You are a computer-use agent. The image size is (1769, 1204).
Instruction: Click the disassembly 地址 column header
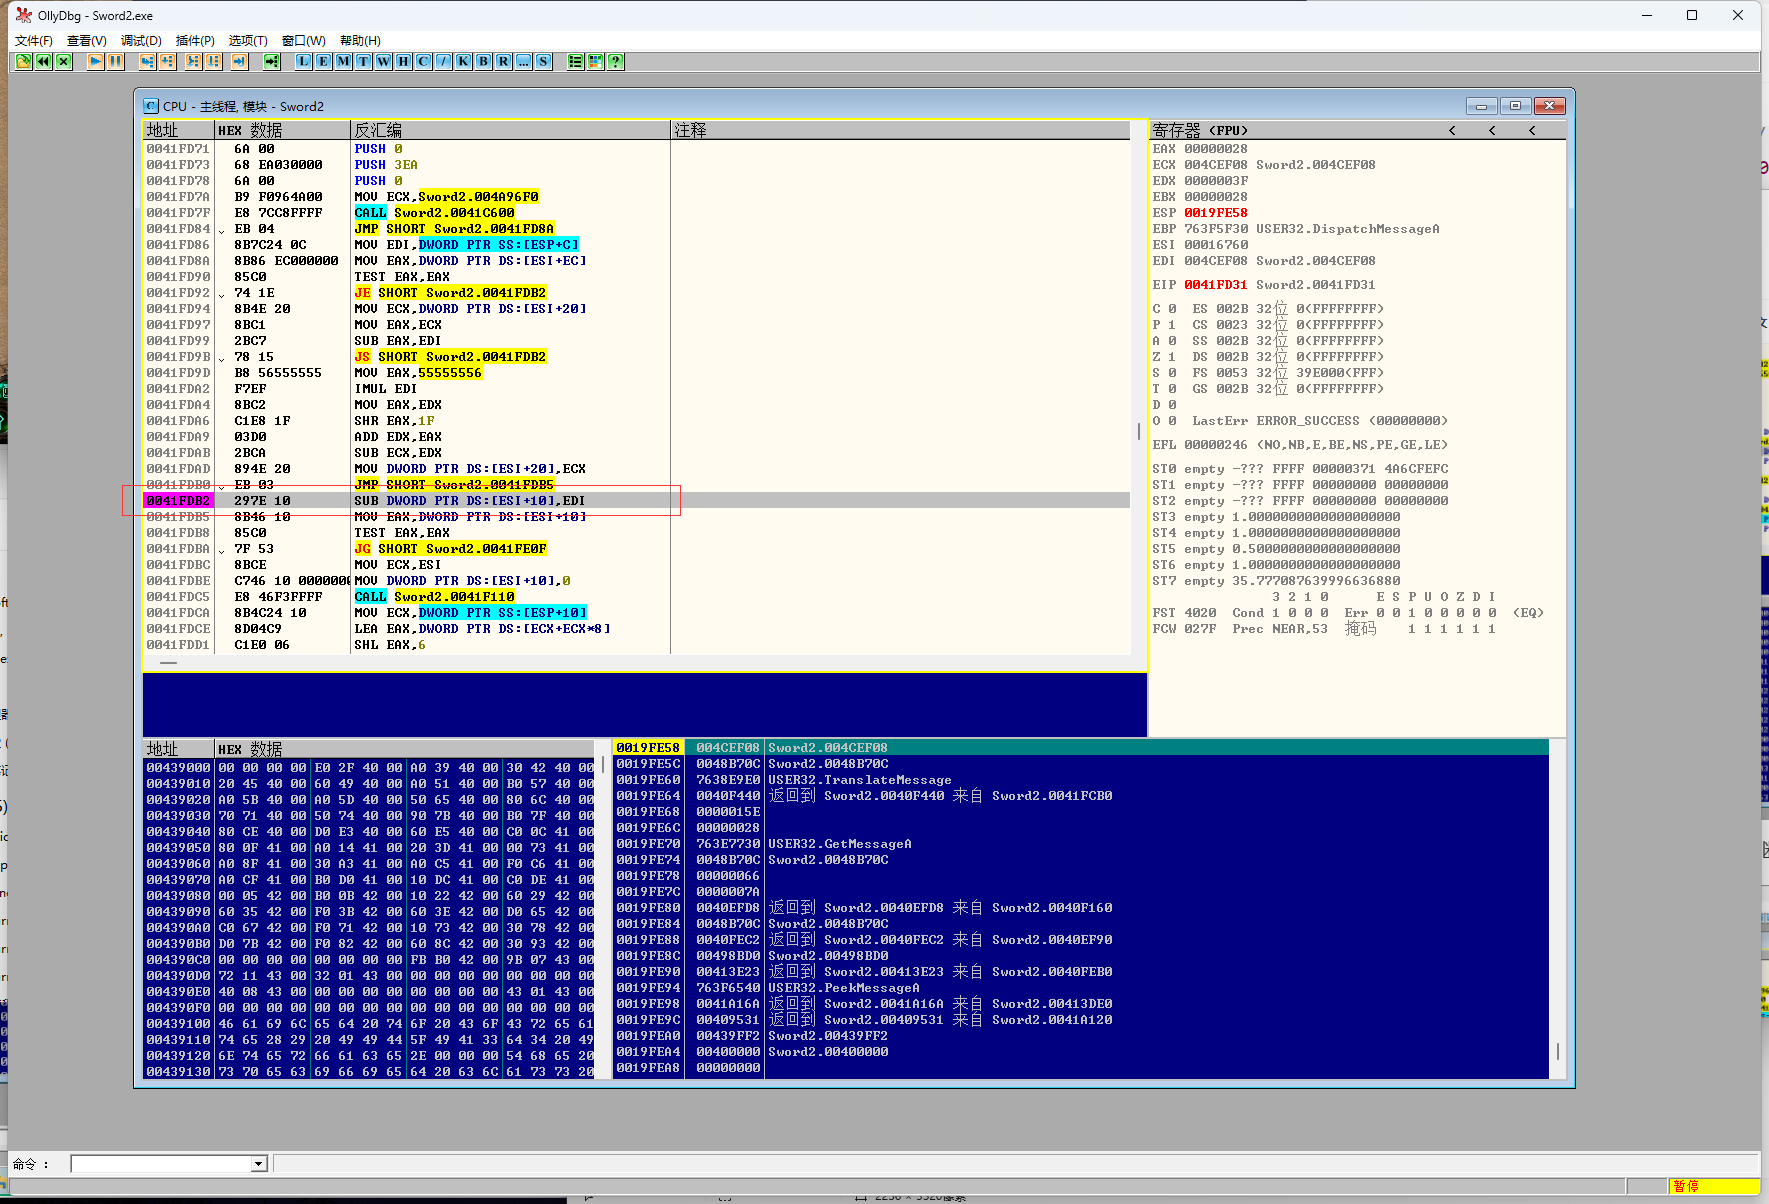pos(179,130)
